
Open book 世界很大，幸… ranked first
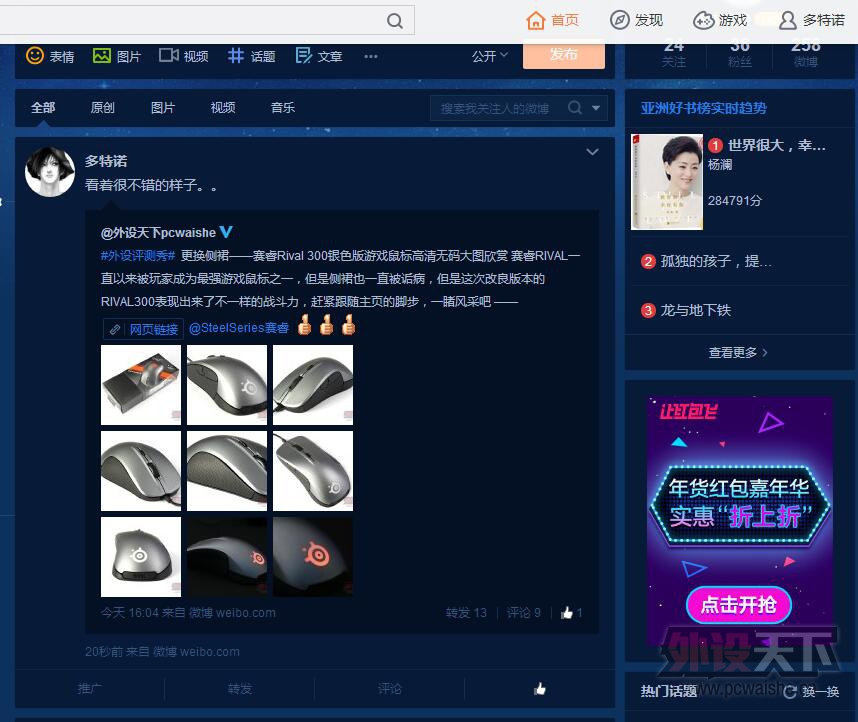(x=776, y=145)
